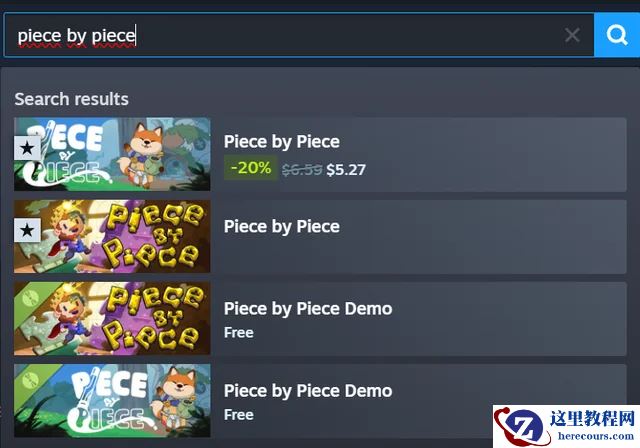Open the fox Piece by Piece game thumbnail
This screenshot has height=448, width=640.
tap(112, 154)
